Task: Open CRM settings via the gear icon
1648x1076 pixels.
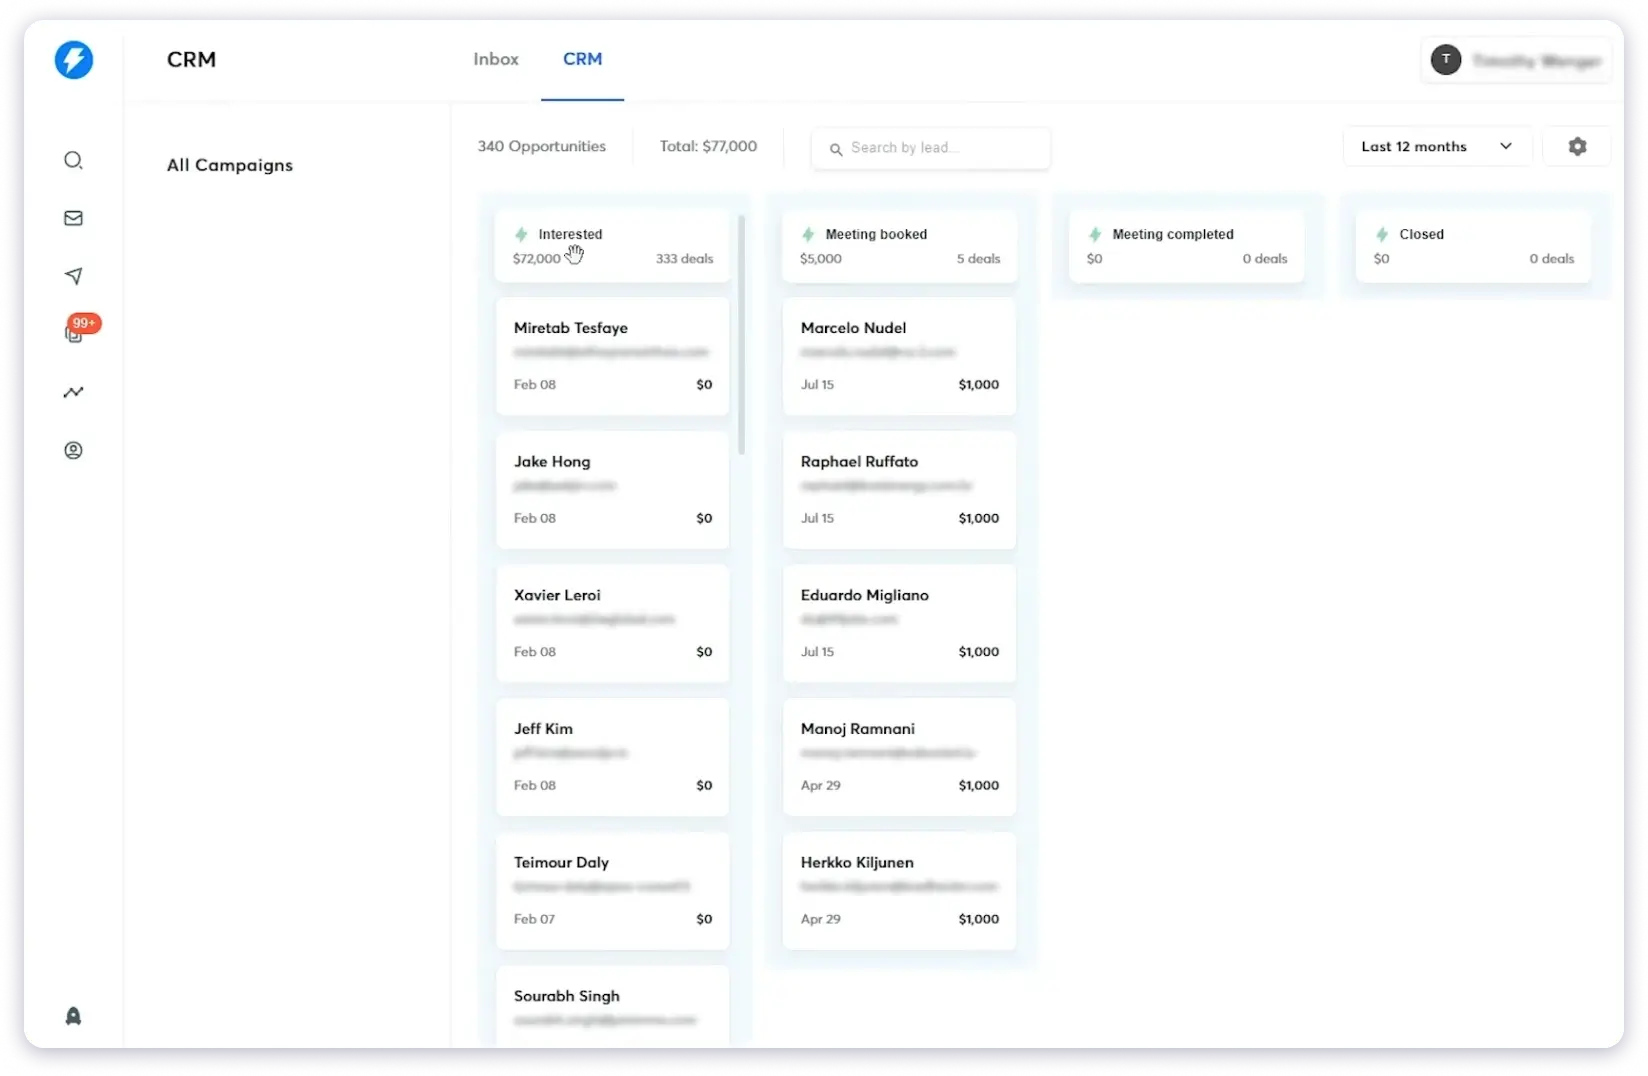Action: [1577, 146]
